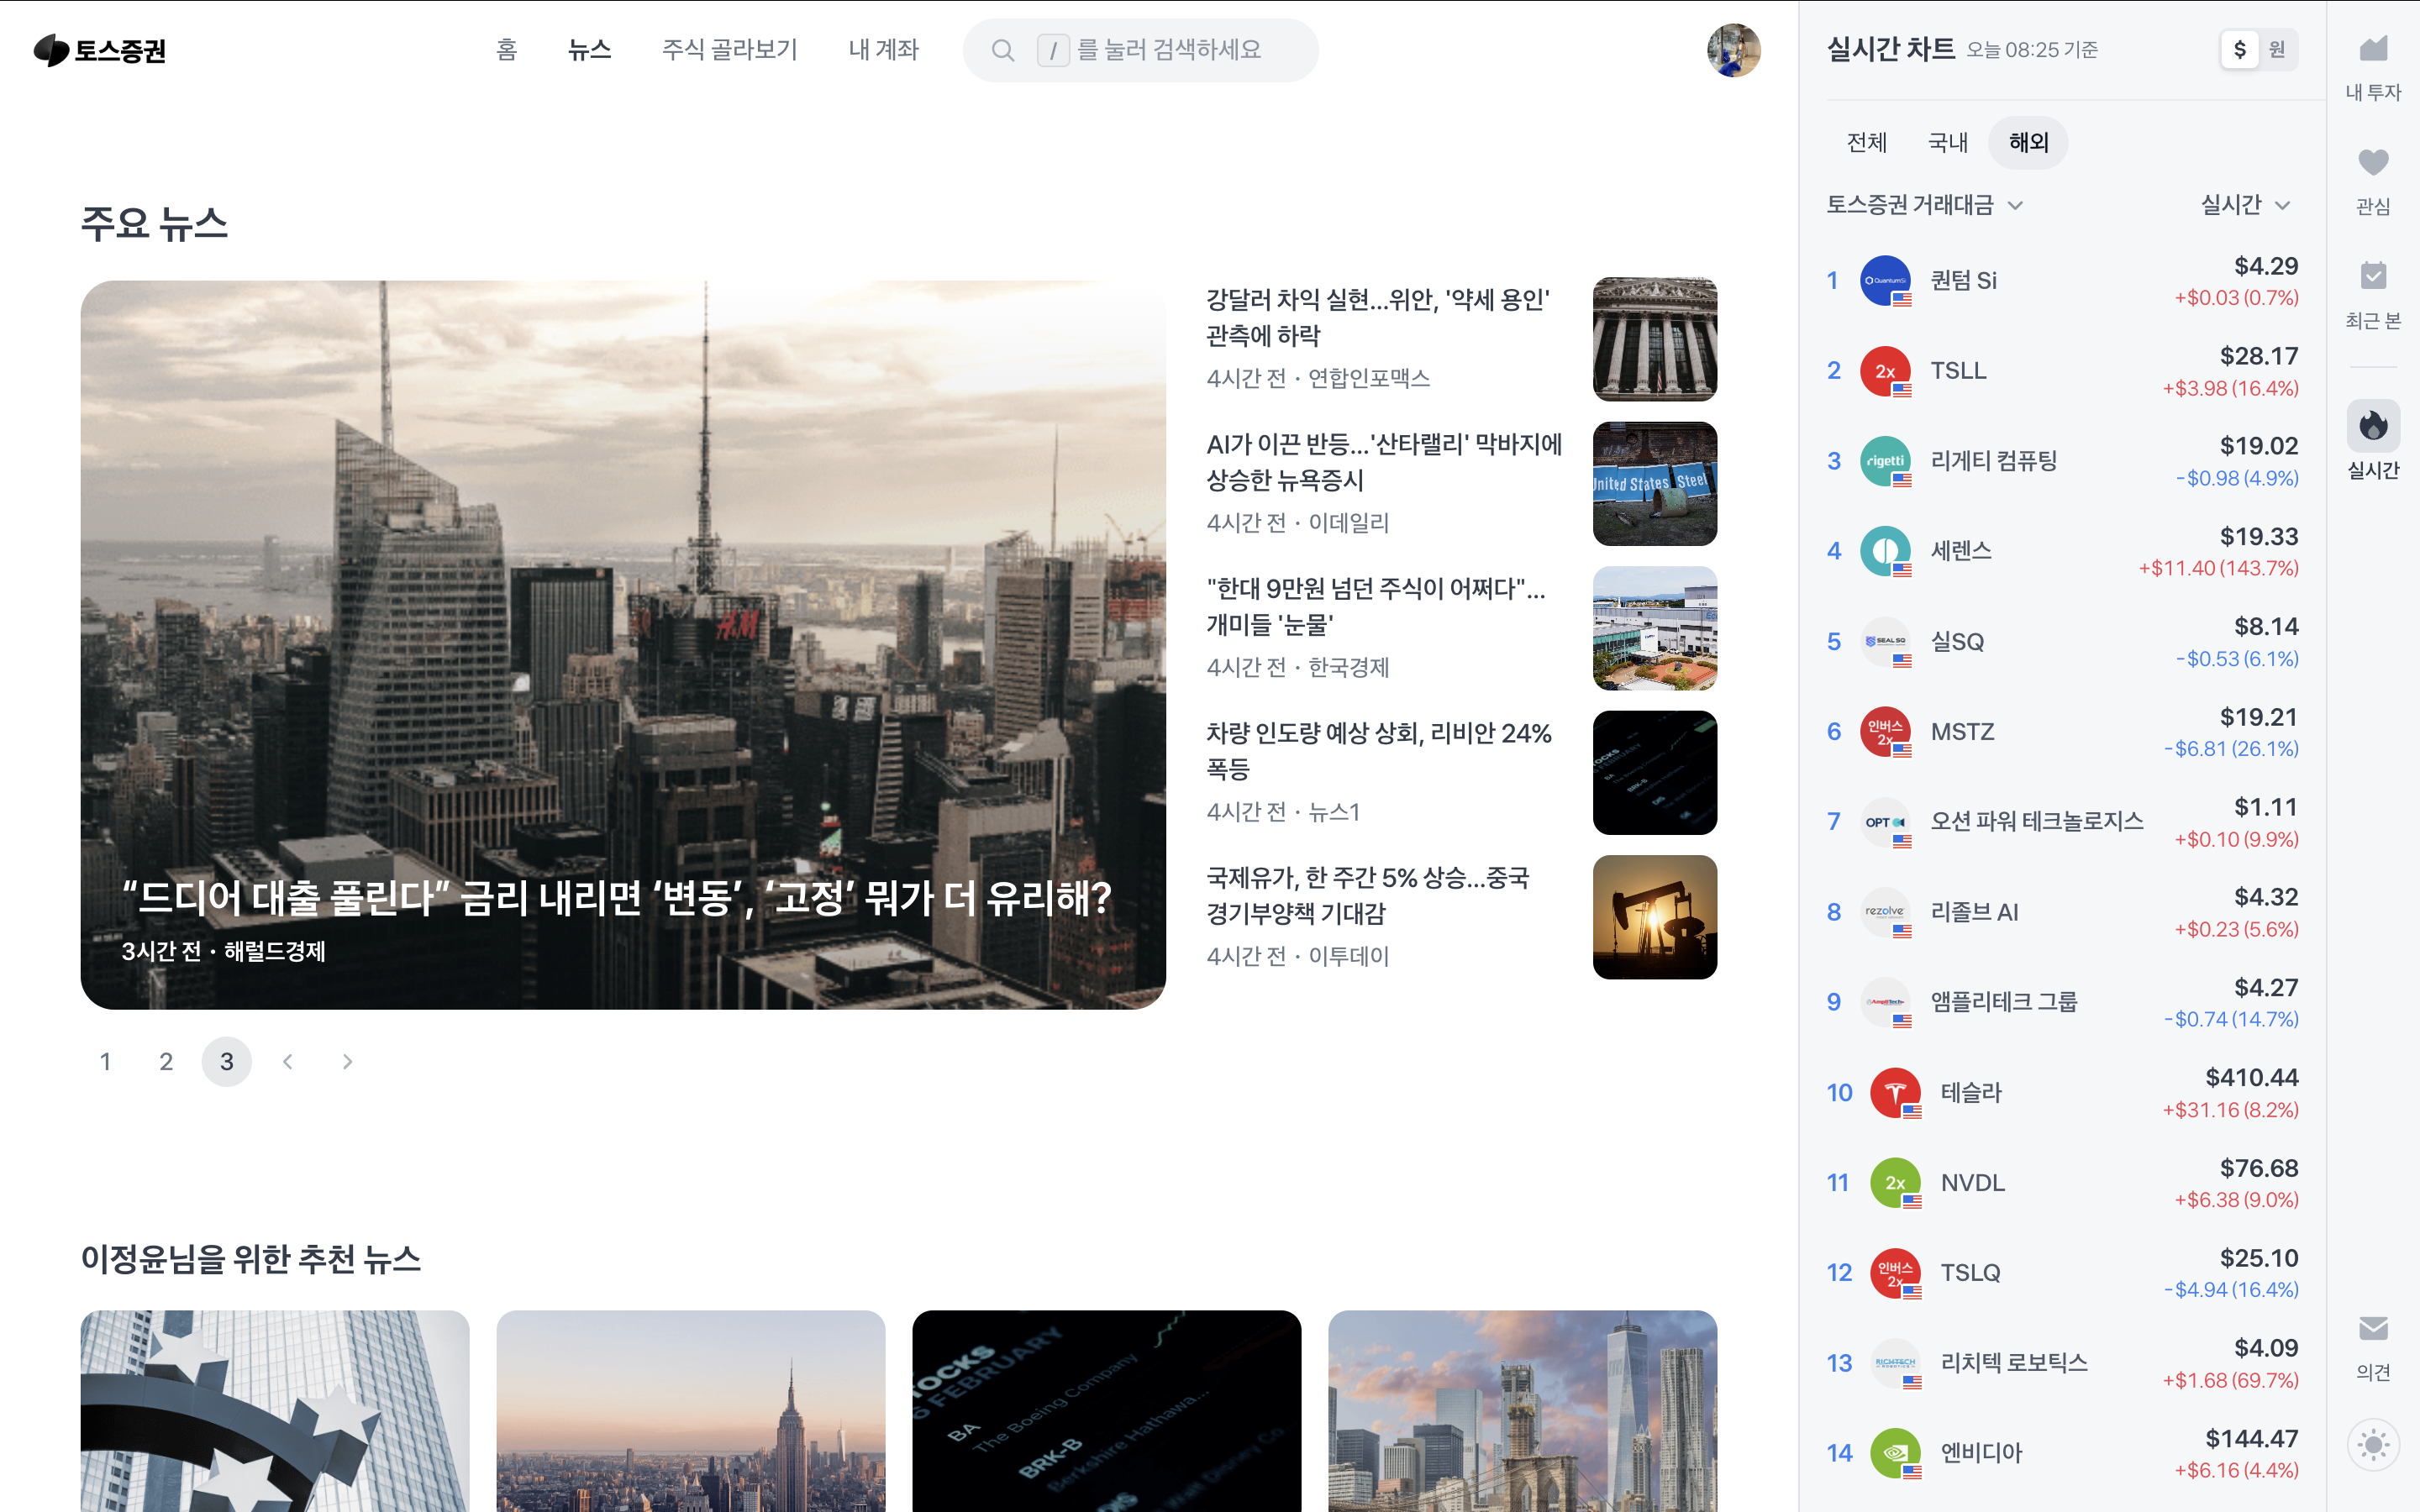Switch currency to 원

pyautogui.click(x=2277, y=50)
